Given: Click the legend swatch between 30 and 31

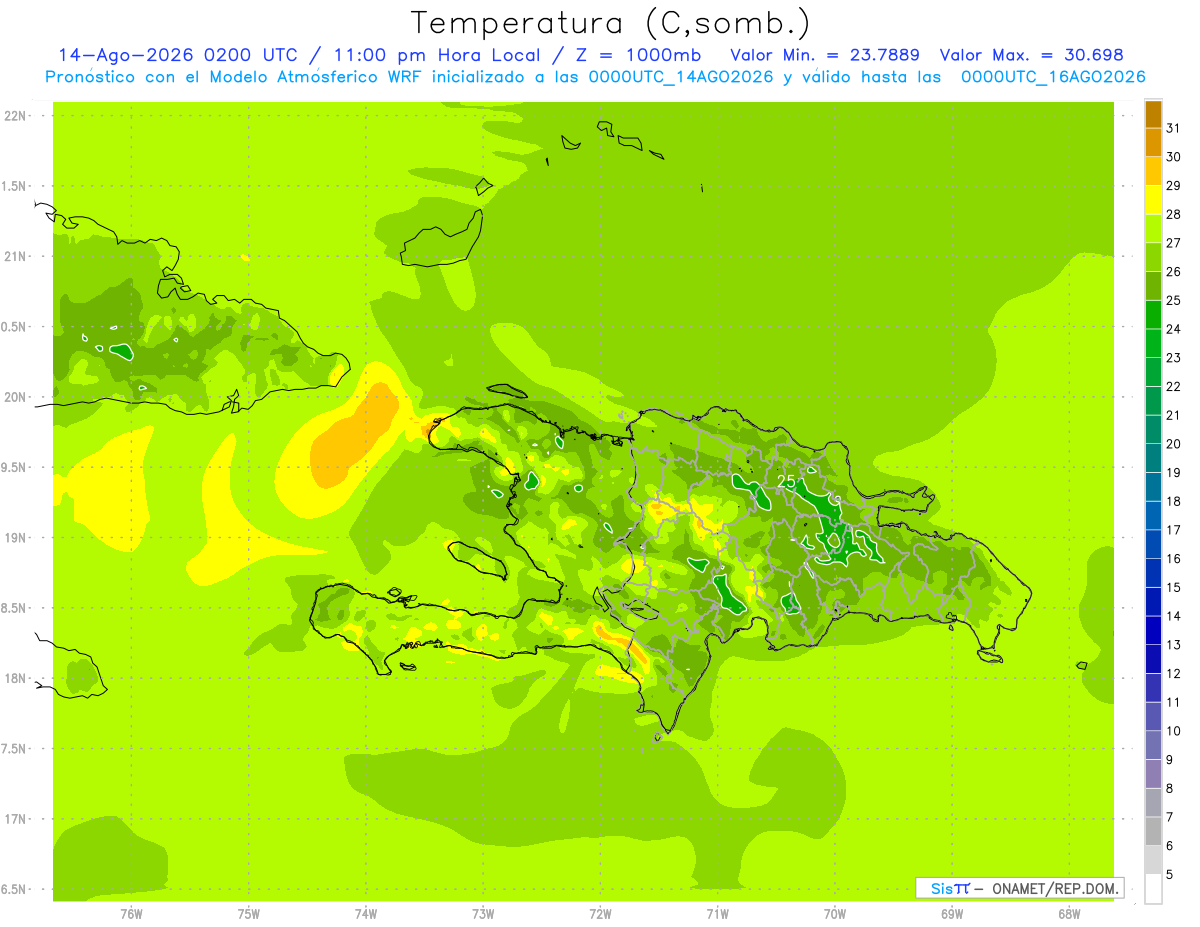Looking at the screenshot, I should 1153,143.
